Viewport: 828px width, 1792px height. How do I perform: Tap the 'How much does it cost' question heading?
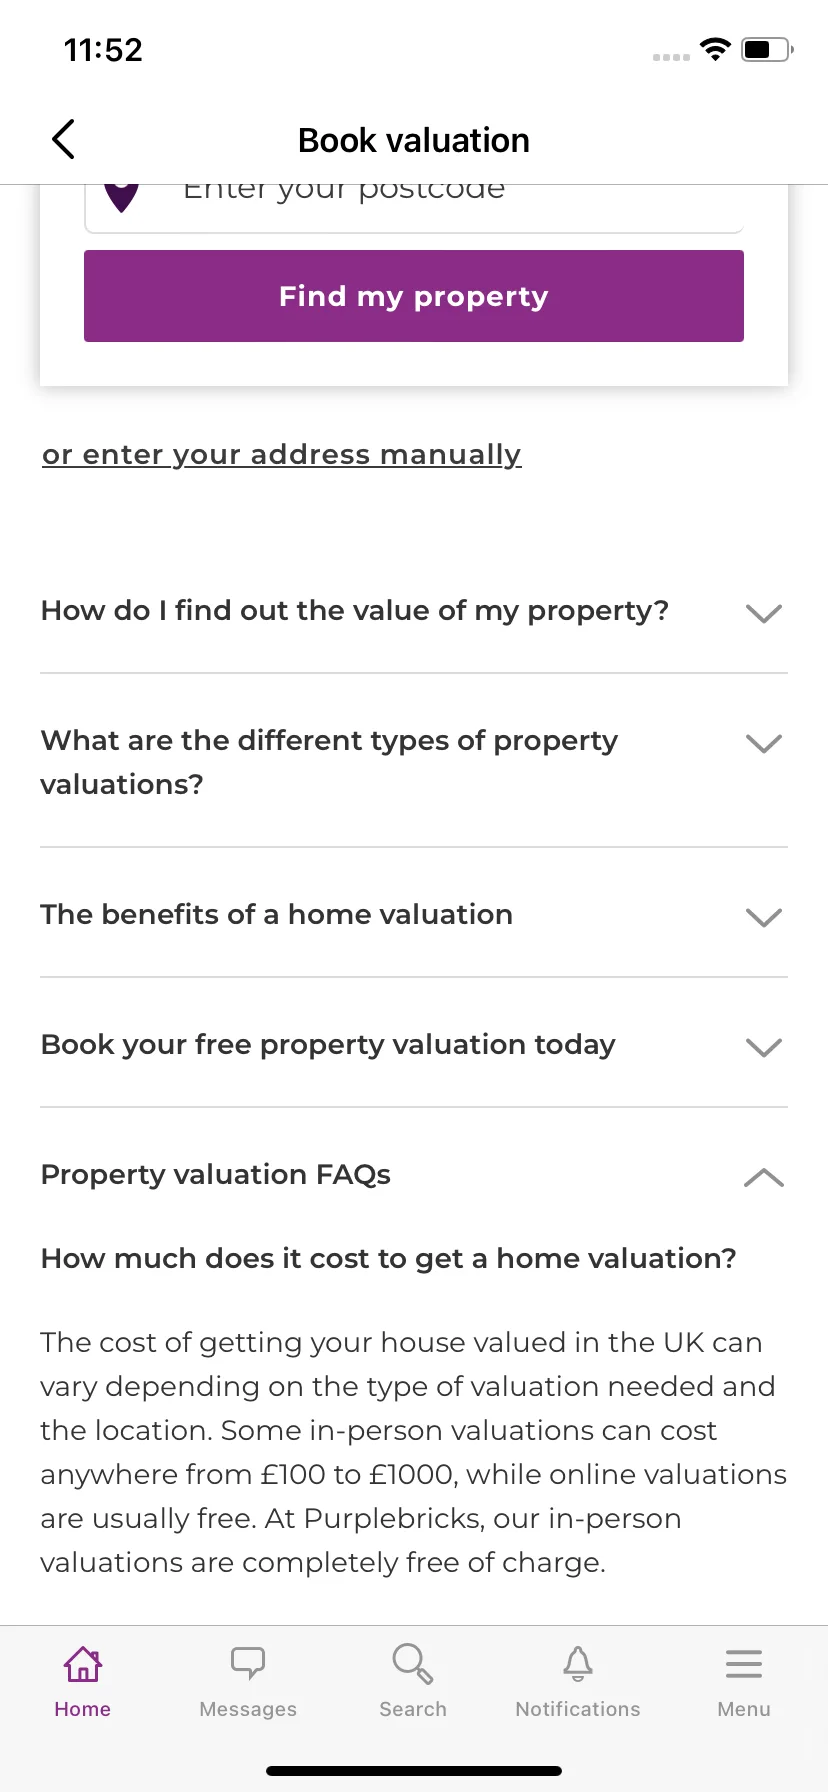point(388,1259)
